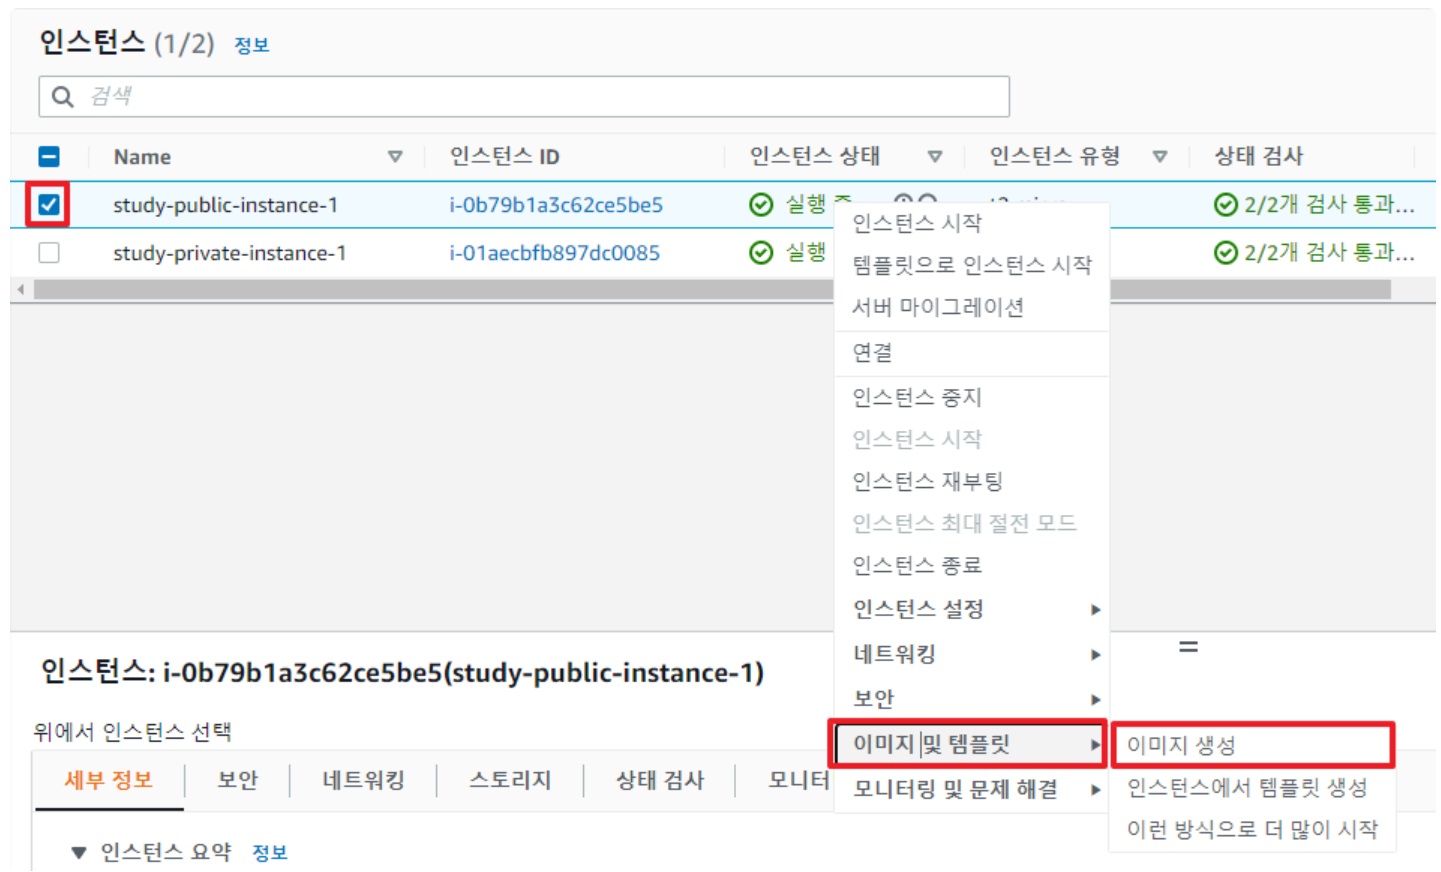Click the 인스턴스 ID column header

[x=505, y=157]
